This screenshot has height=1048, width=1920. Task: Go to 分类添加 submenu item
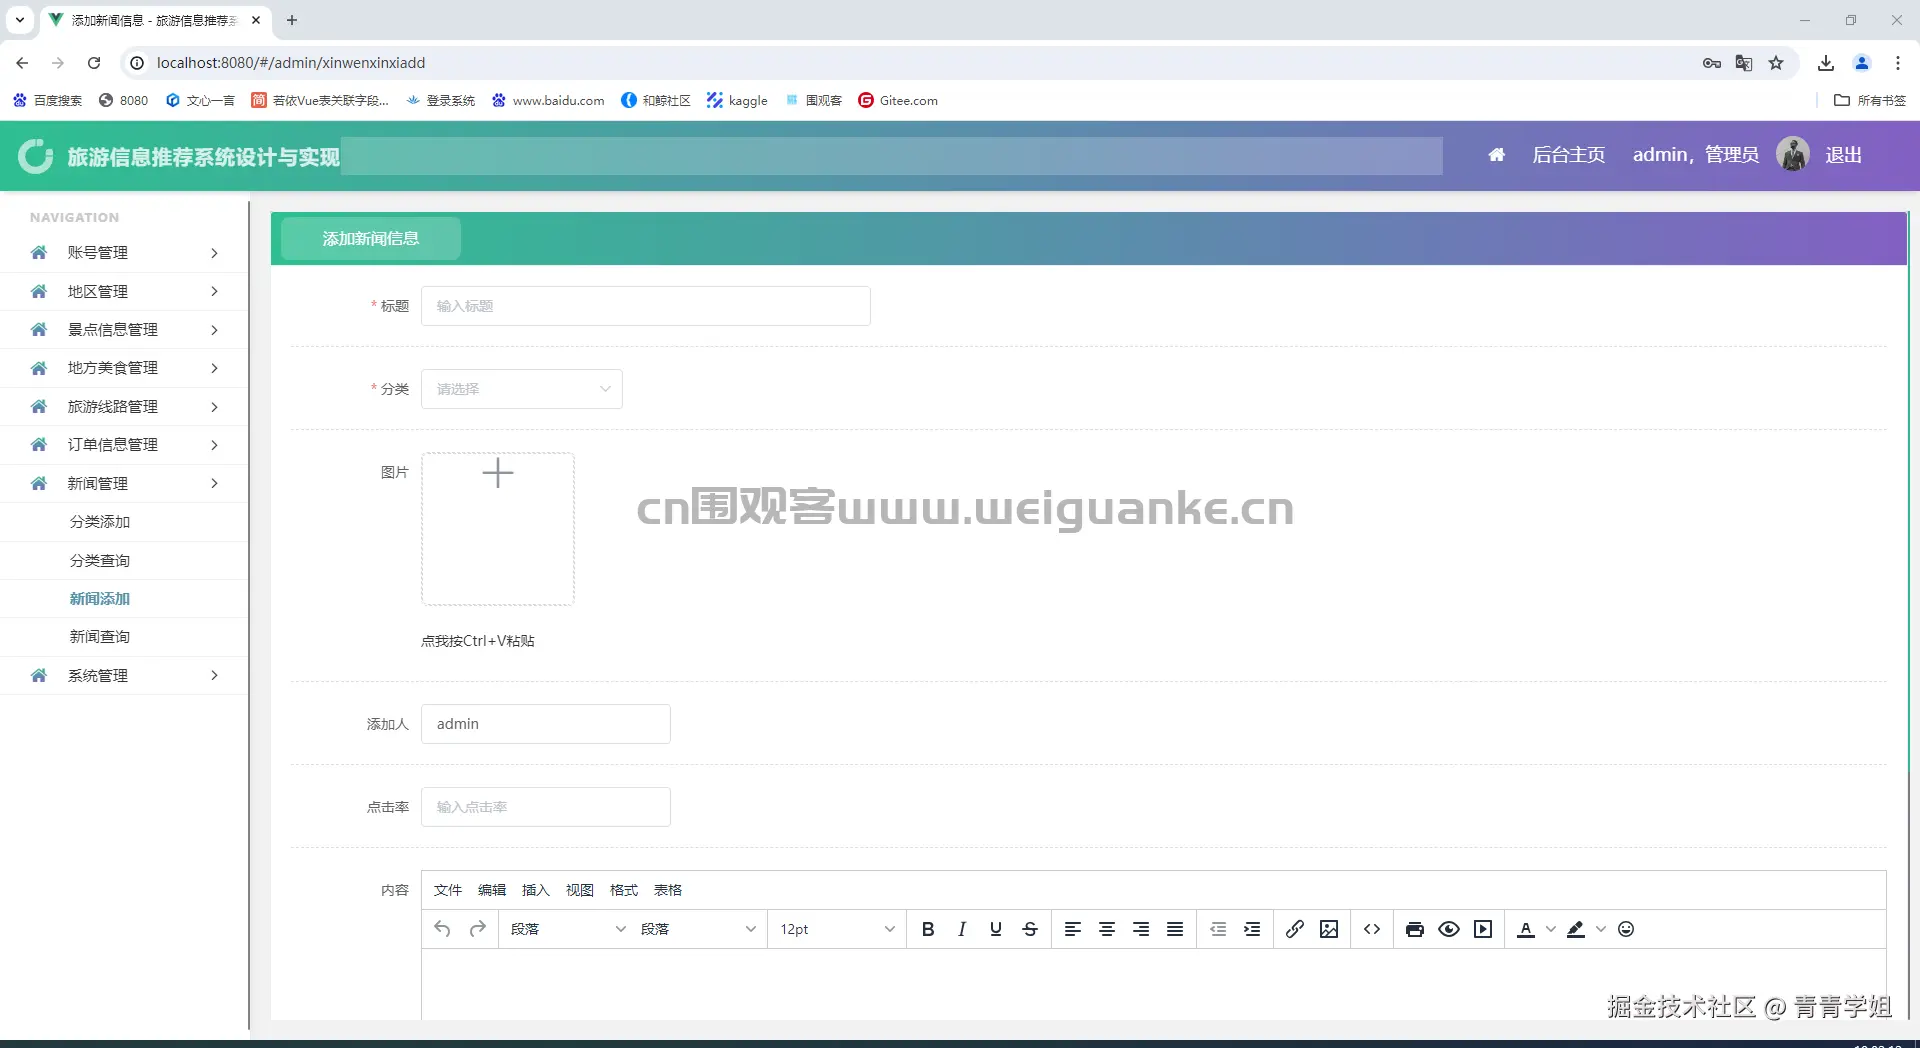point(100,522)
